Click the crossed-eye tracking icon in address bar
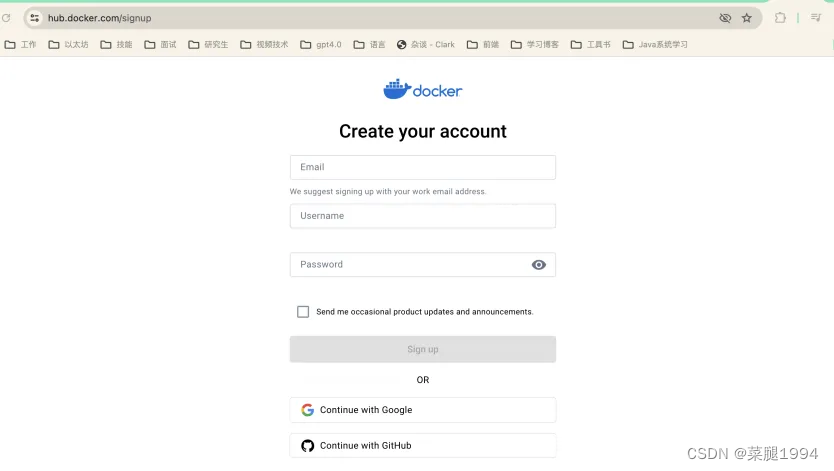This screenshot has height=471, width=834. tap(725, 18)
